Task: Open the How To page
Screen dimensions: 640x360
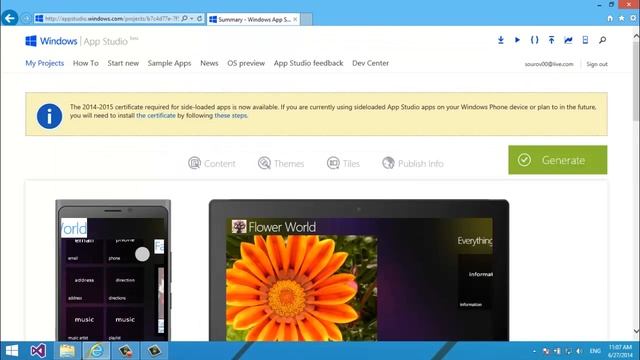Action: point(86,63)
